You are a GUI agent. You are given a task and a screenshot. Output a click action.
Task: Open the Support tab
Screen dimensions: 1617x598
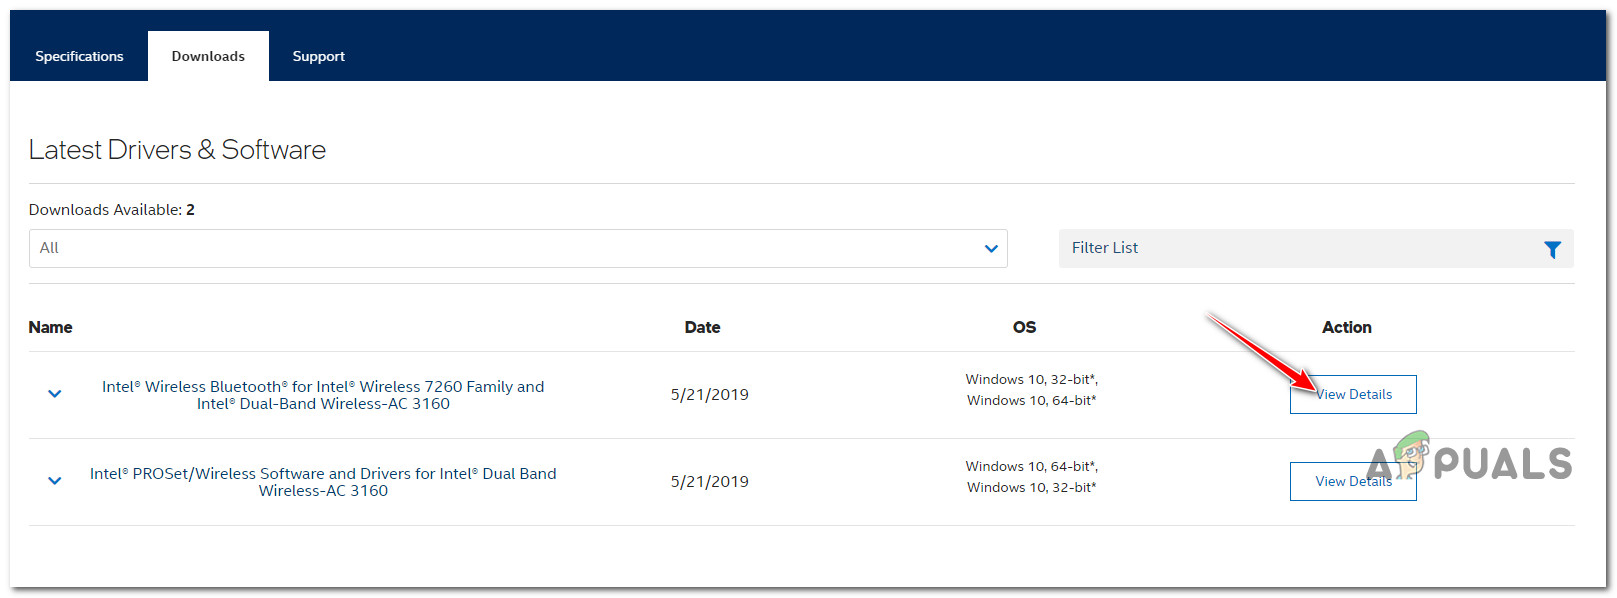318,56
